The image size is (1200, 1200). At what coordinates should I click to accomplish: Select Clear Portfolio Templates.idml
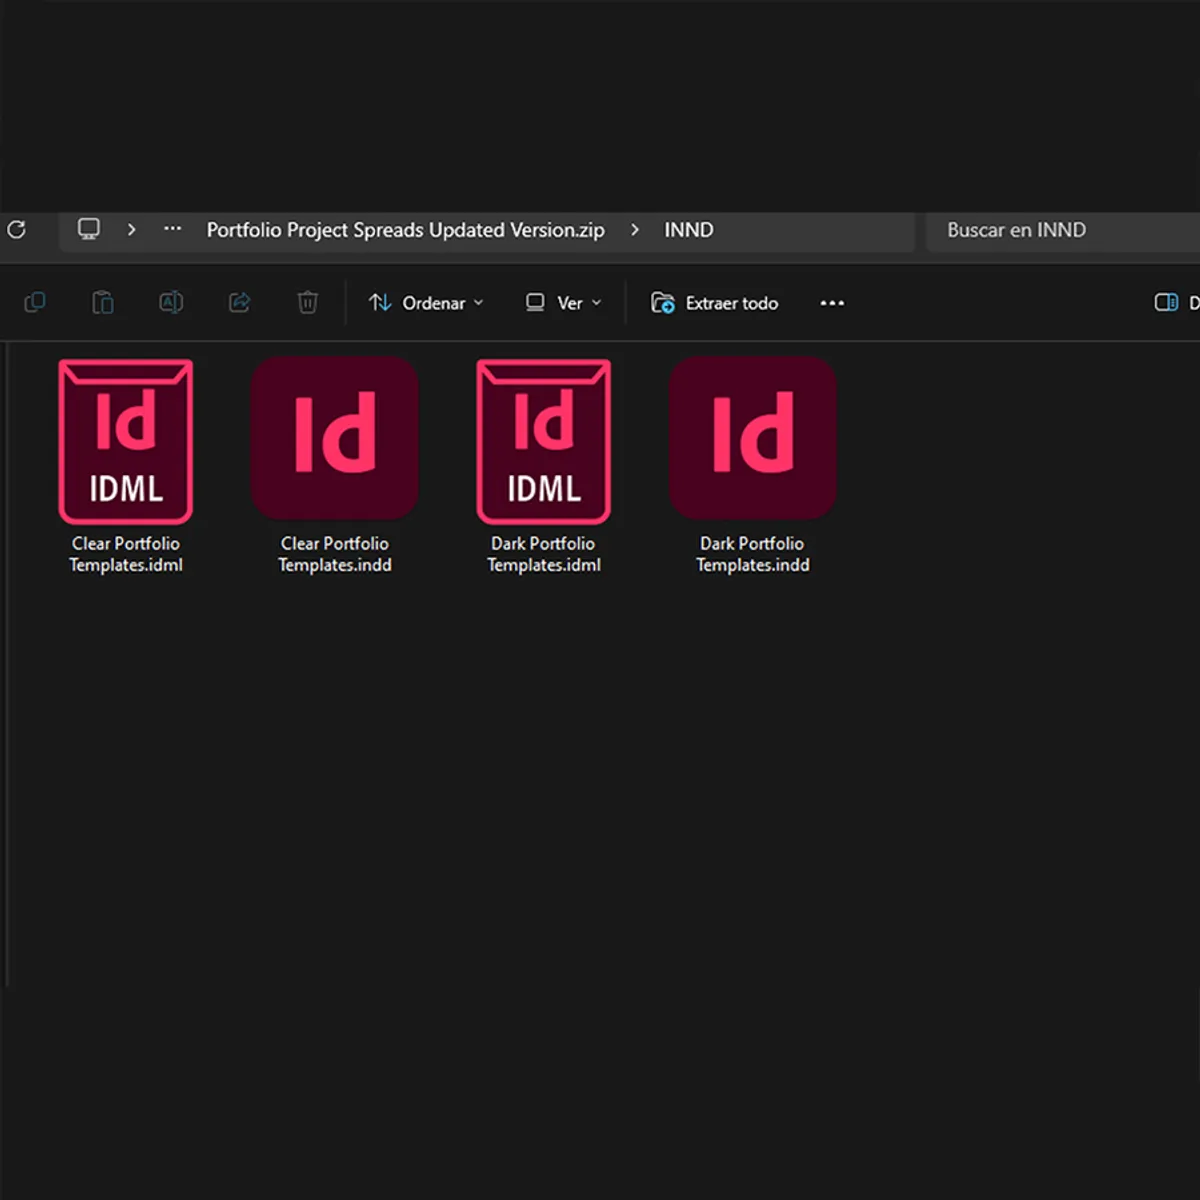pyautogui.click(x=126, y=443)
